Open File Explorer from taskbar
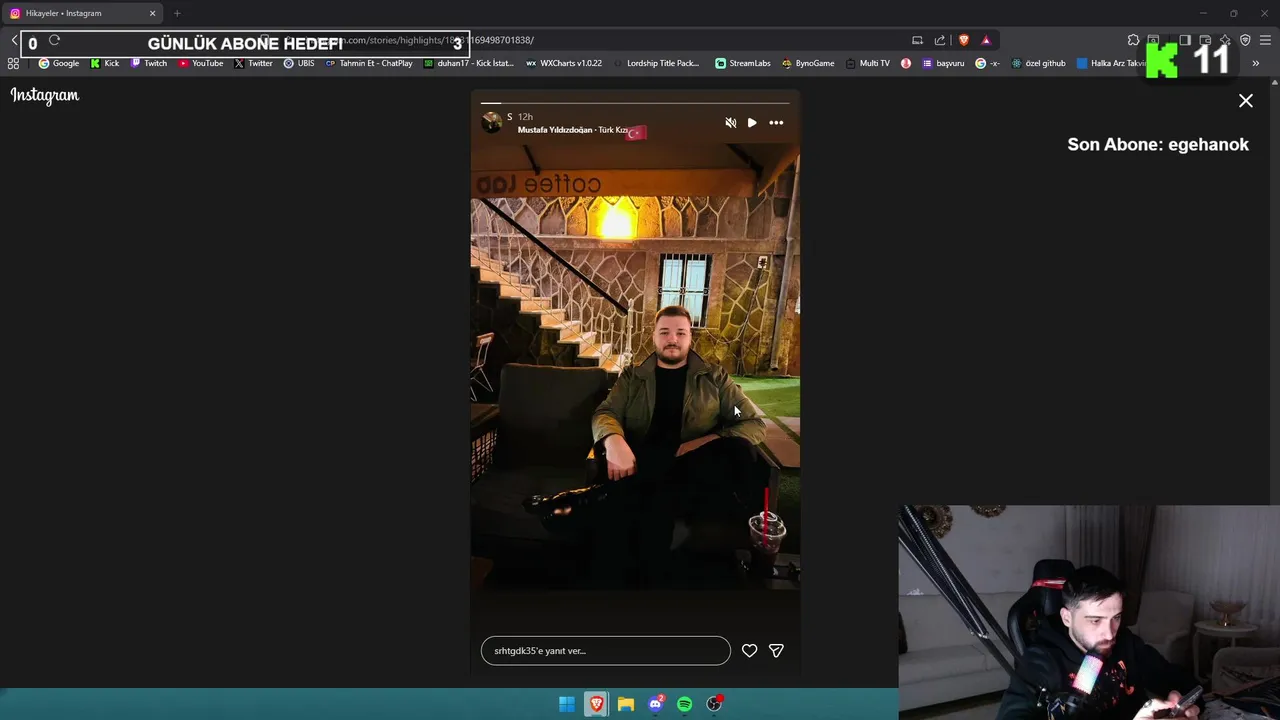 (x=626, y=704)
